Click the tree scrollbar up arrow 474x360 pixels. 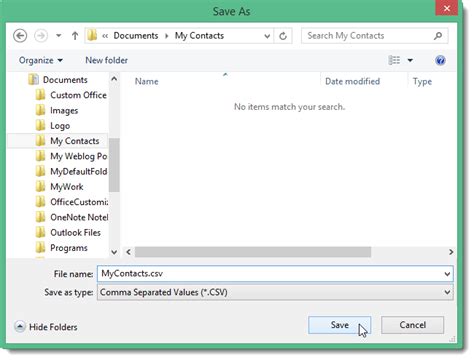tap(114, 79)
